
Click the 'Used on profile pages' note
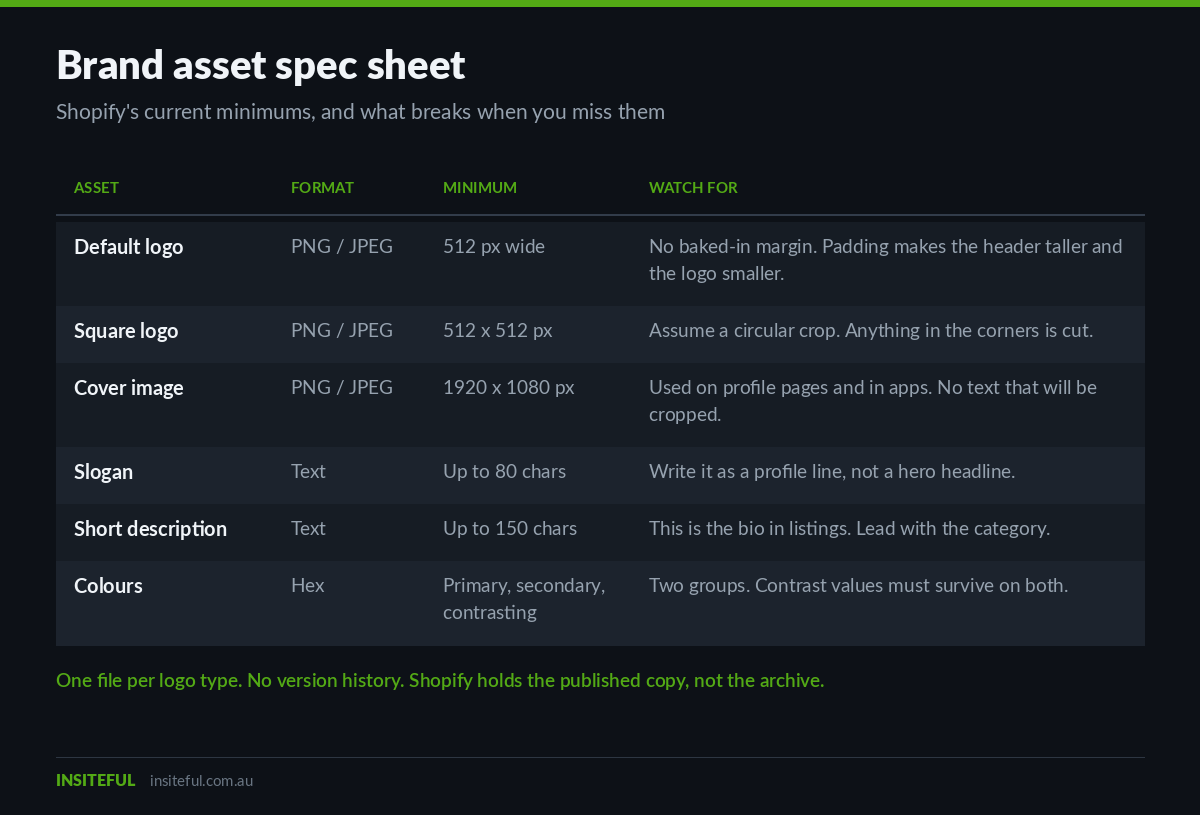pos(873,401)
